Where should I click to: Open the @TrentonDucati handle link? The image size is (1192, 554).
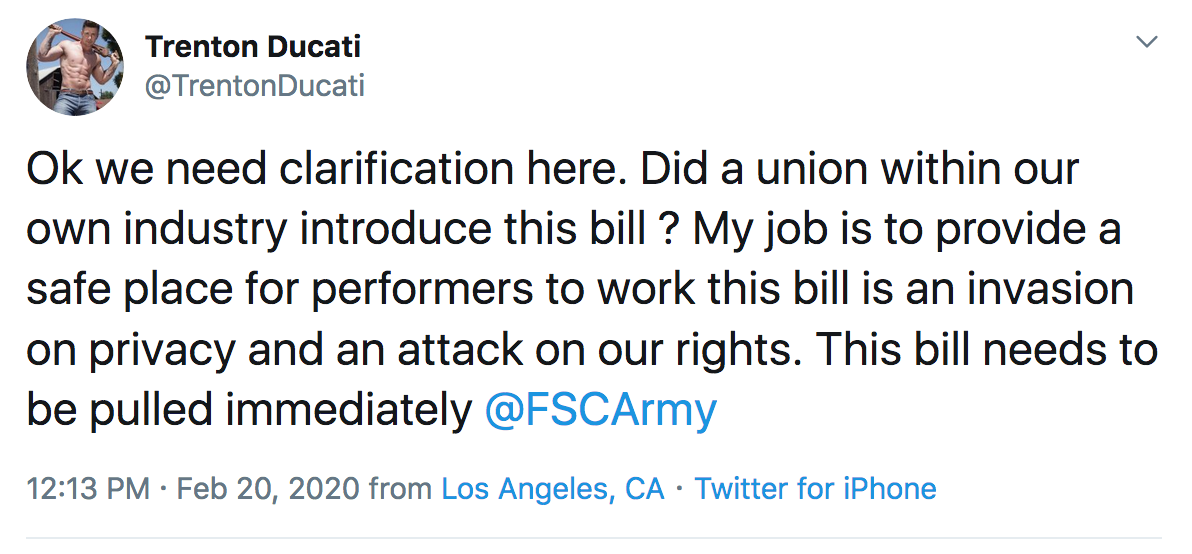point(255,86)
